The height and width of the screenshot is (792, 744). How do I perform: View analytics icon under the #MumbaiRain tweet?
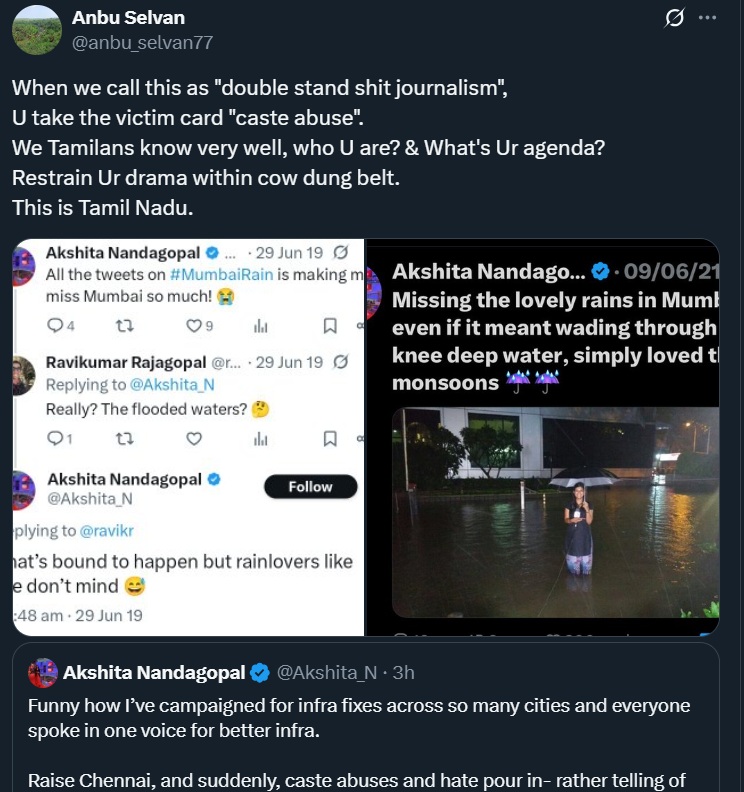pyautogui.click(x=261, y=325)
